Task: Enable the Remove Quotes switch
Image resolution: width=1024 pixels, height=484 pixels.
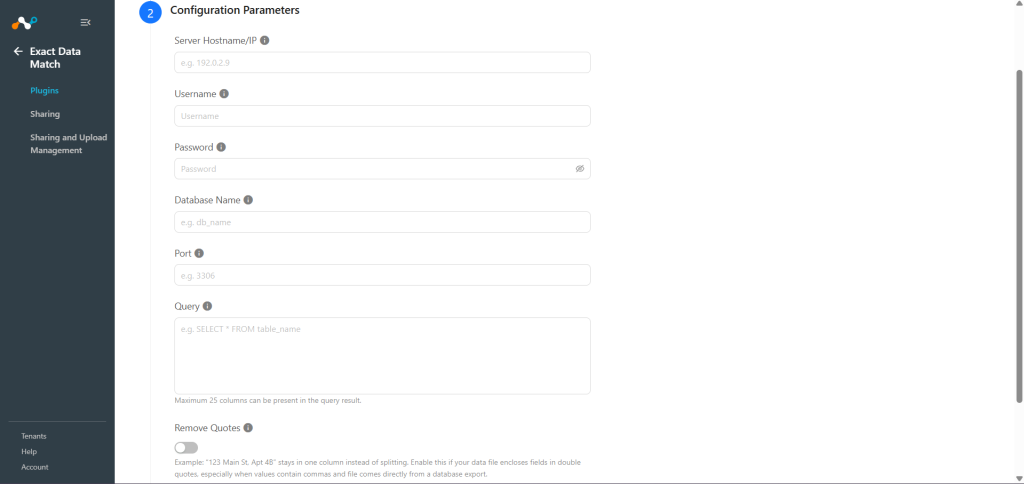Action: [x=186, y=447]
